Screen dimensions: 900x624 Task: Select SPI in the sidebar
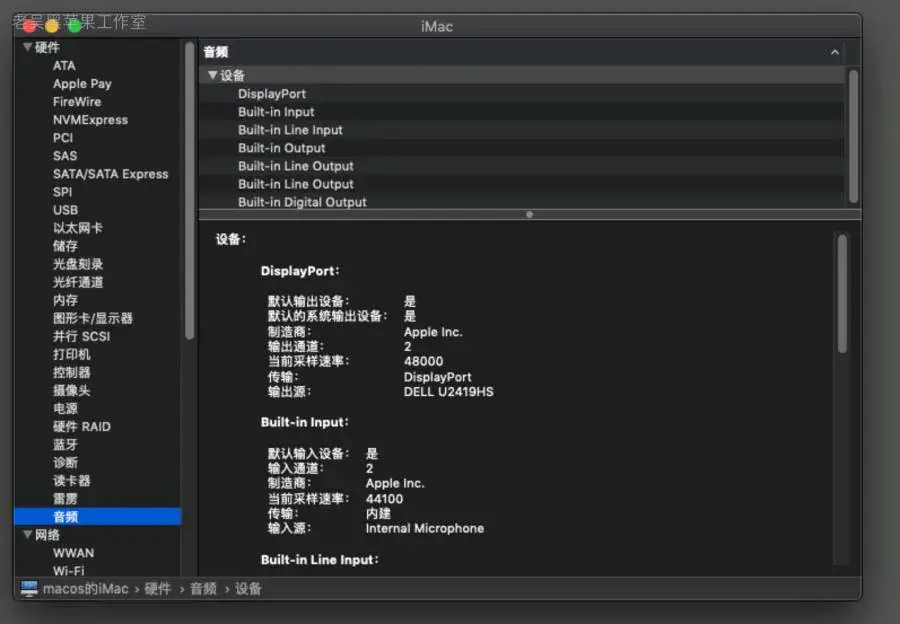(x=63, y=192)
